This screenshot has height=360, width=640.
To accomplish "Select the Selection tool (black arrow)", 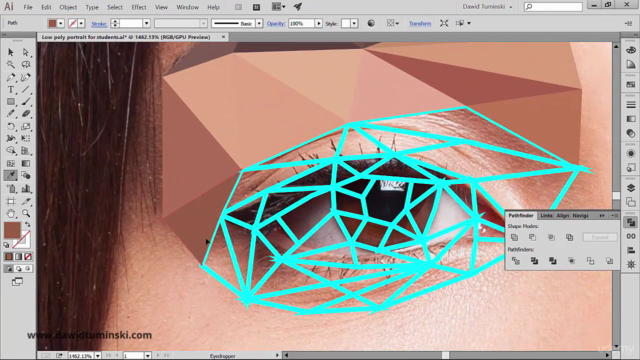I will tap(11, 52).
